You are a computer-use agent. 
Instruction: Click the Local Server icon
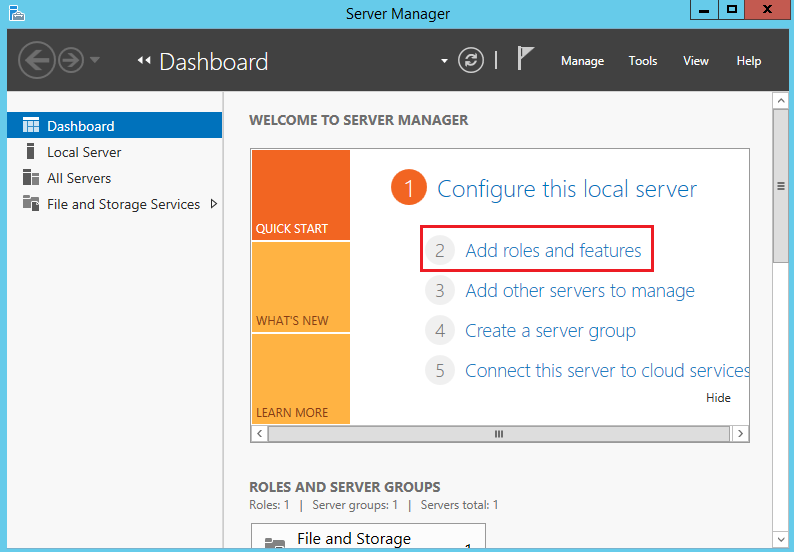[x=30, y=152]
